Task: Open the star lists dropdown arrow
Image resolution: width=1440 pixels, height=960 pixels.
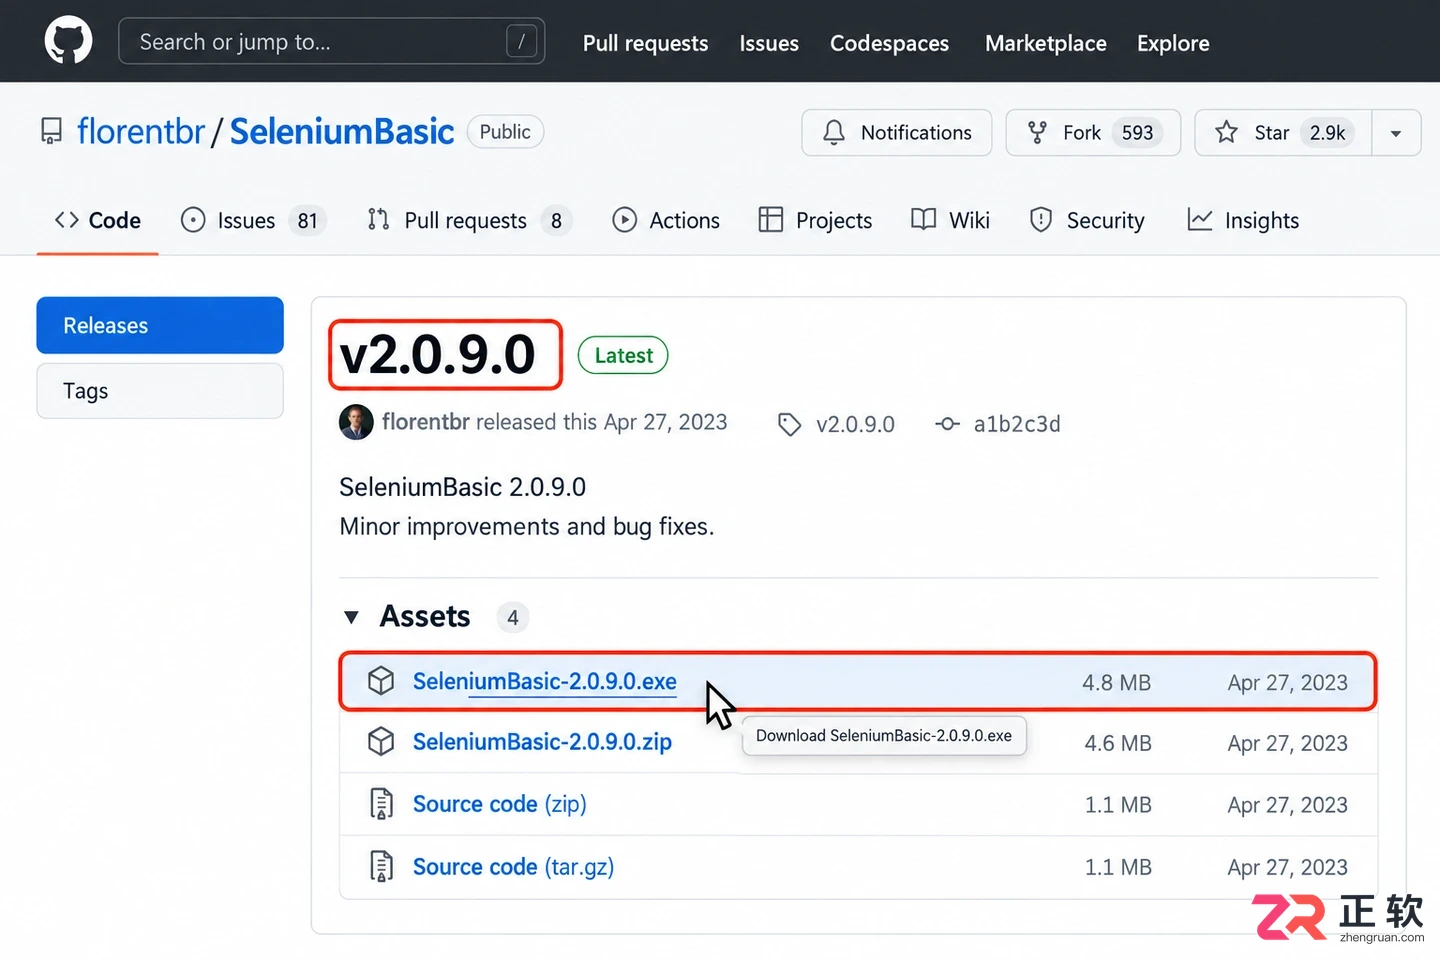Action: point(1396,132)
